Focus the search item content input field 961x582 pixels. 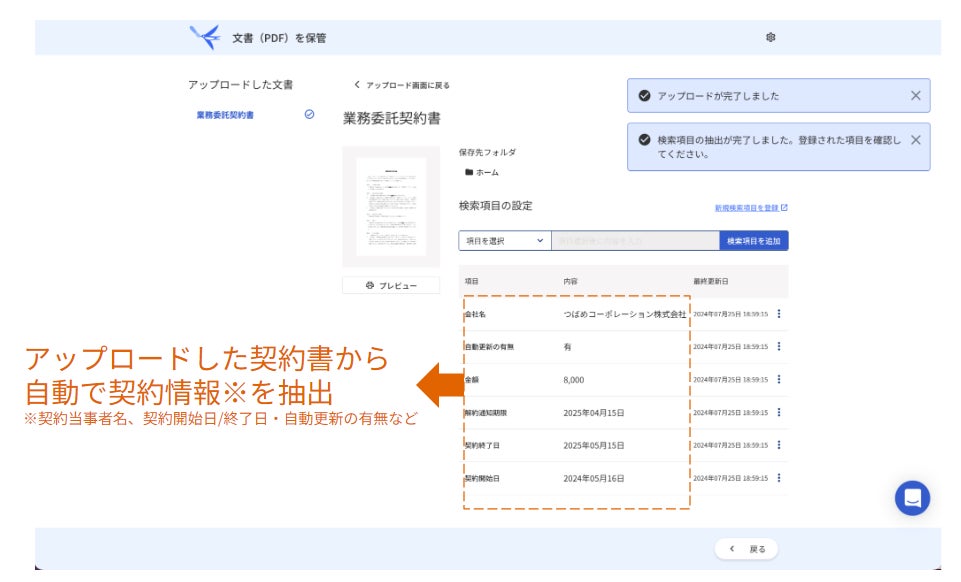click(635, 241)
